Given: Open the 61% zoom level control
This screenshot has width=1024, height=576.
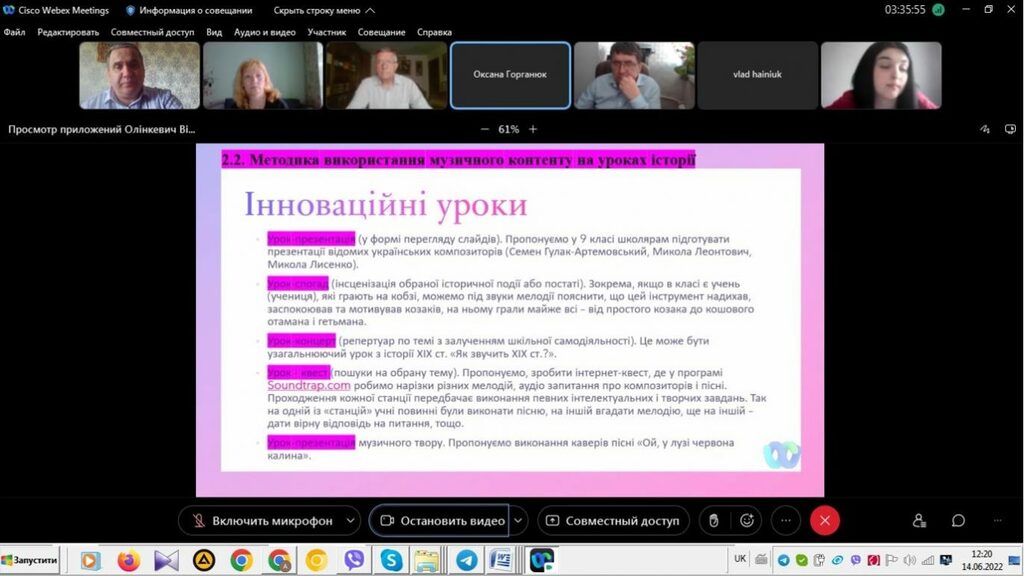Looking at the screenshot, I should pos(508,129).
